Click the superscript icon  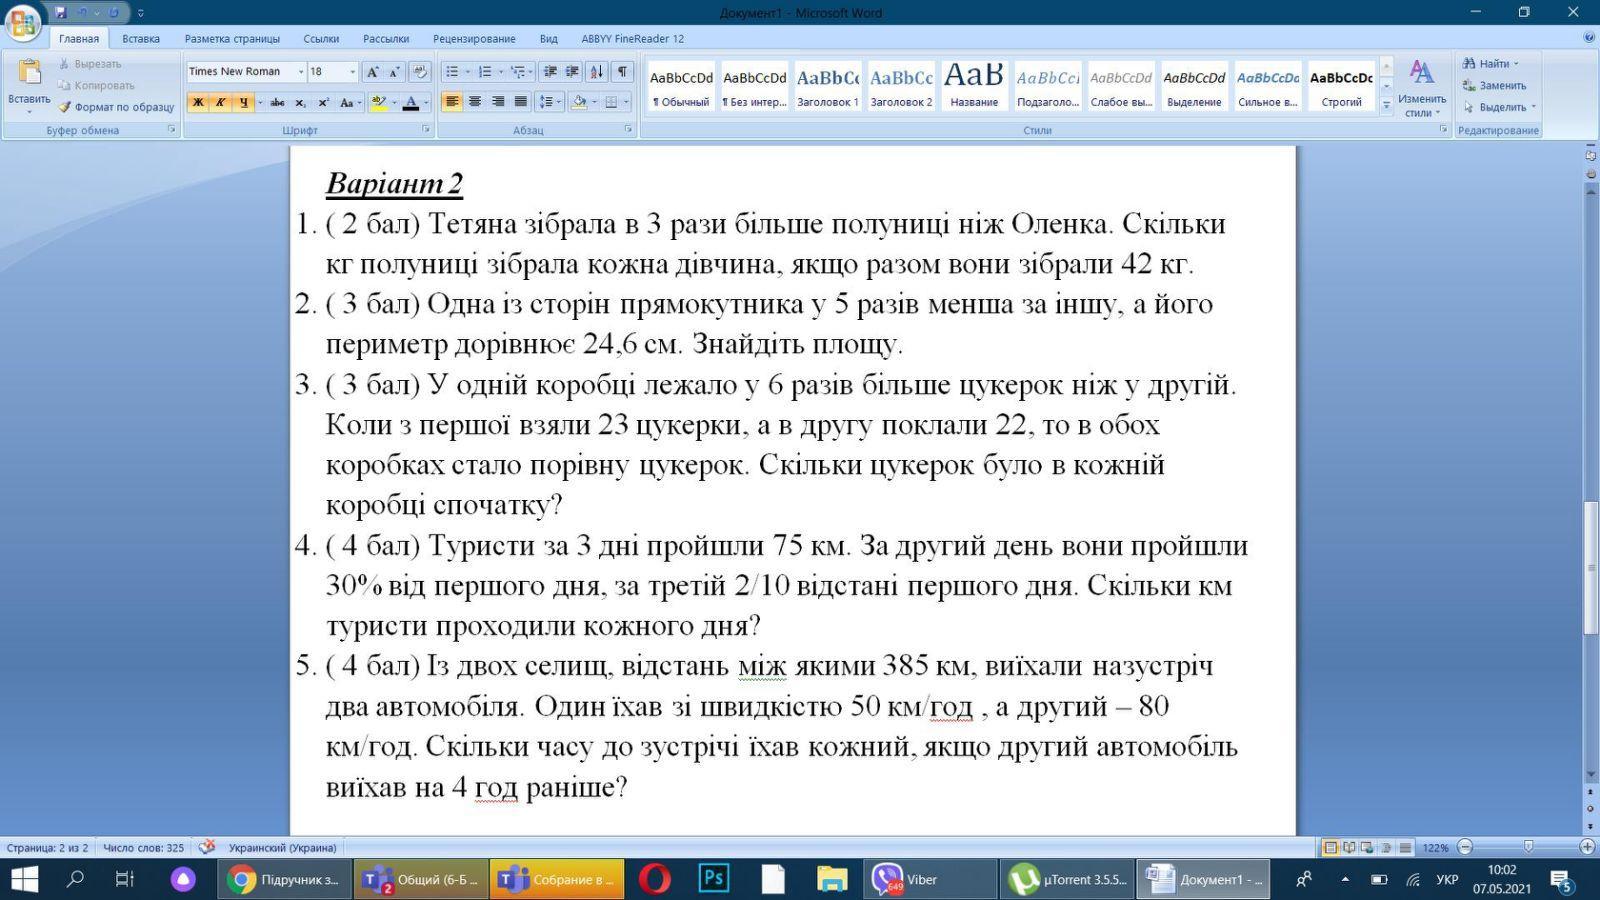point(323,102)
